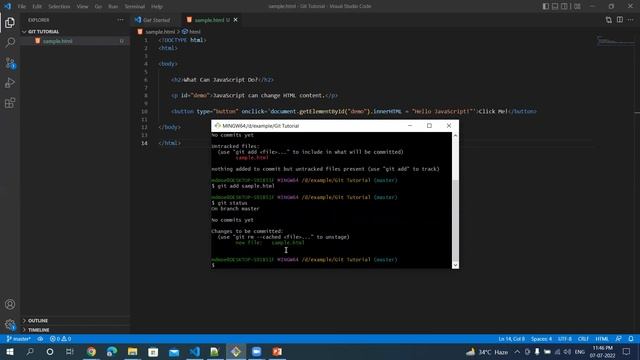Open the editor More Actions ellipsis menu
This screenshot has width=640, height=360.
click(631, 20)
